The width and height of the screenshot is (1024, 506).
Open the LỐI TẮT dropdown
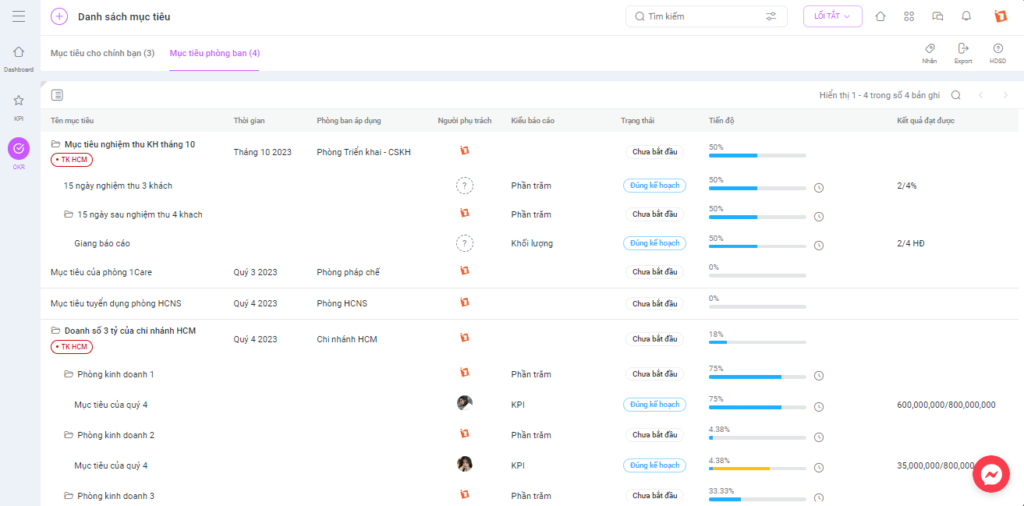point(833,16)
